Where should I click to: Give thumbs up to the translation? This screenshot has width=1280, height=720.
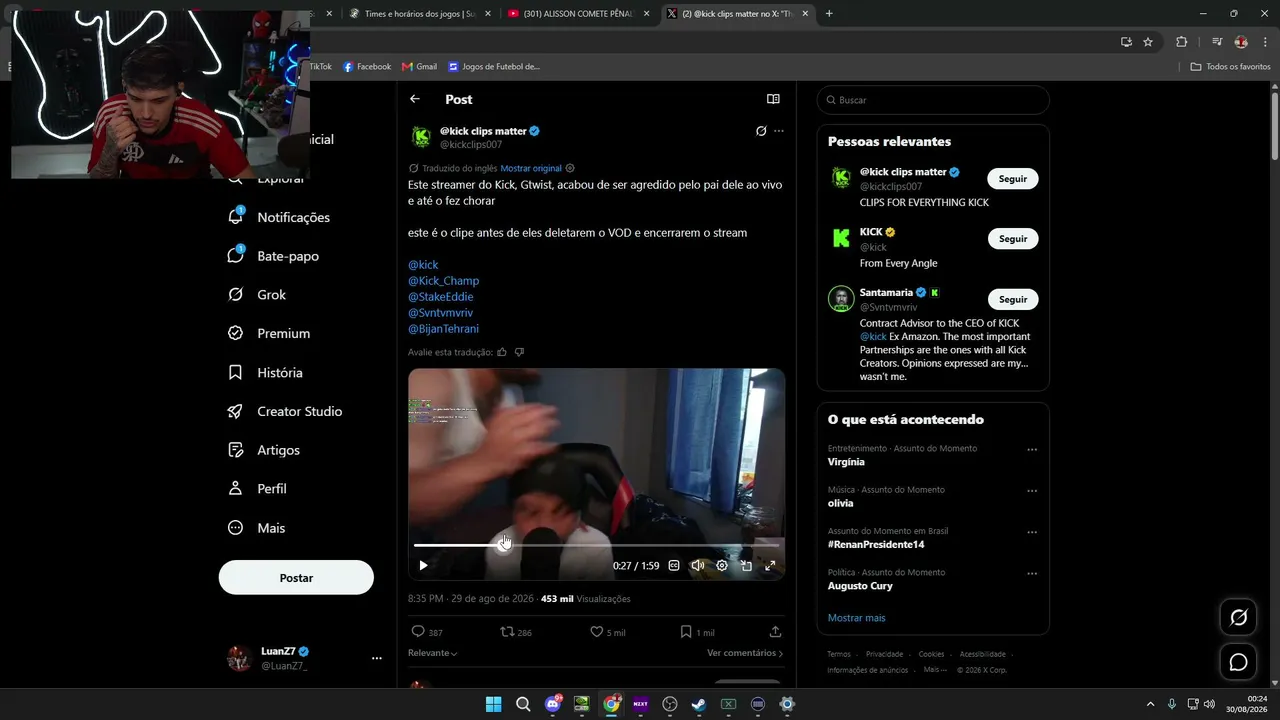(x=502, y=352)
